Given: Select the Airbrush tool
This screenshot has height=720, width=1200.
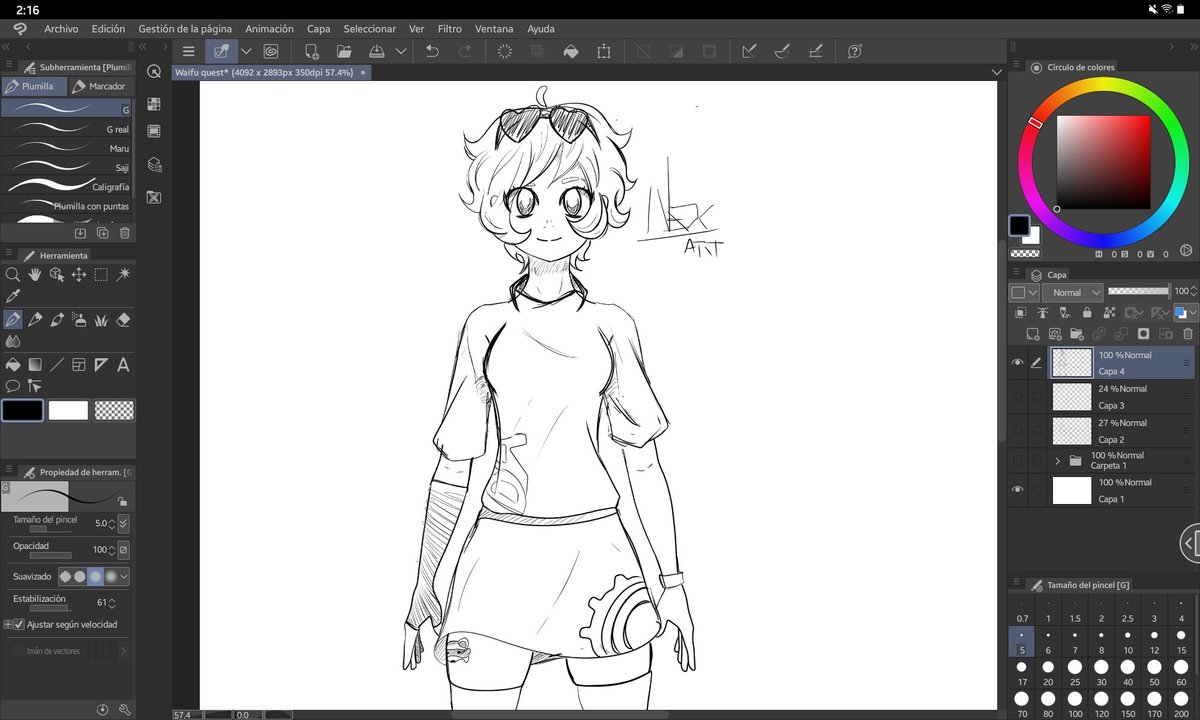Looking at the screenshot, I should pos(78,320).
